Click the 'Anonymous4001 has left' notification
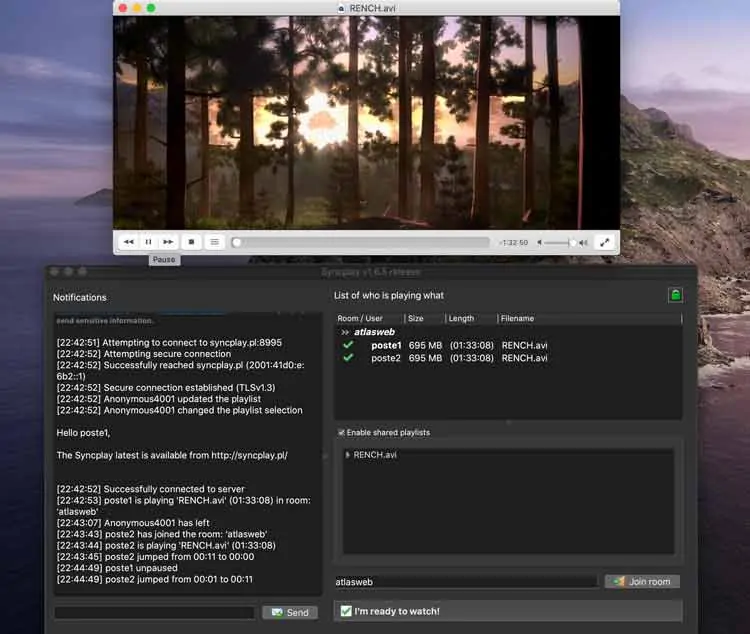The image size is (750, 634). 133,523
